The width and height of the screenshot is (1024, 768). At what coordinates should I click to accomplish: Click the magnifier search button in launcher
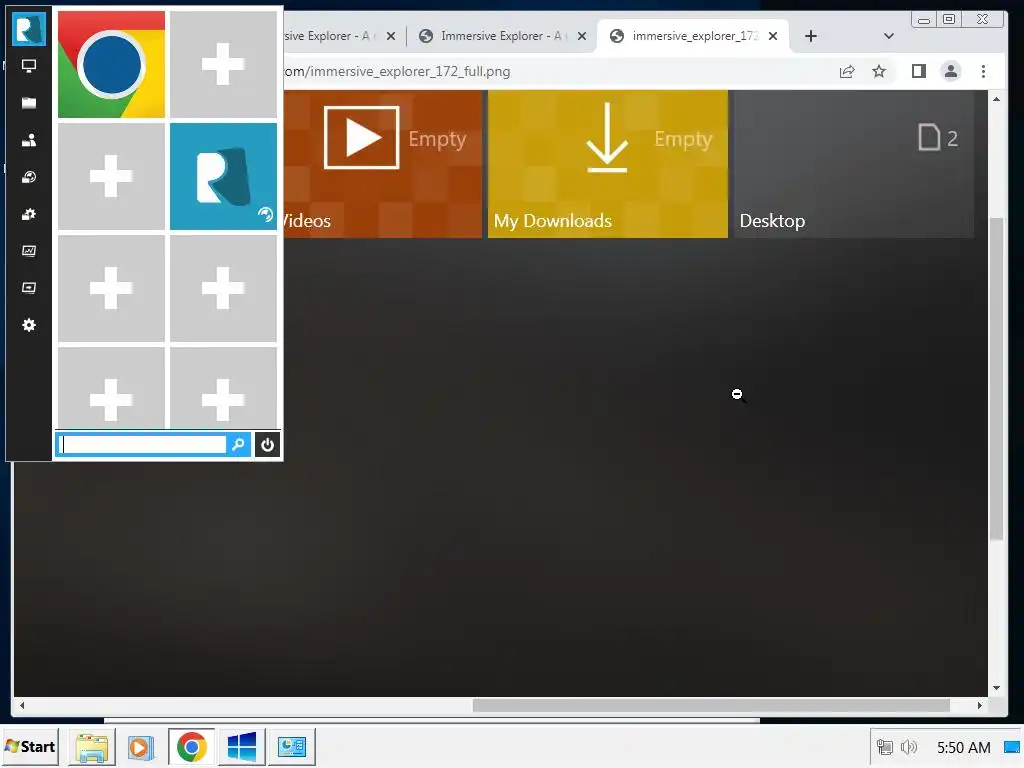(x=238, y=445)
